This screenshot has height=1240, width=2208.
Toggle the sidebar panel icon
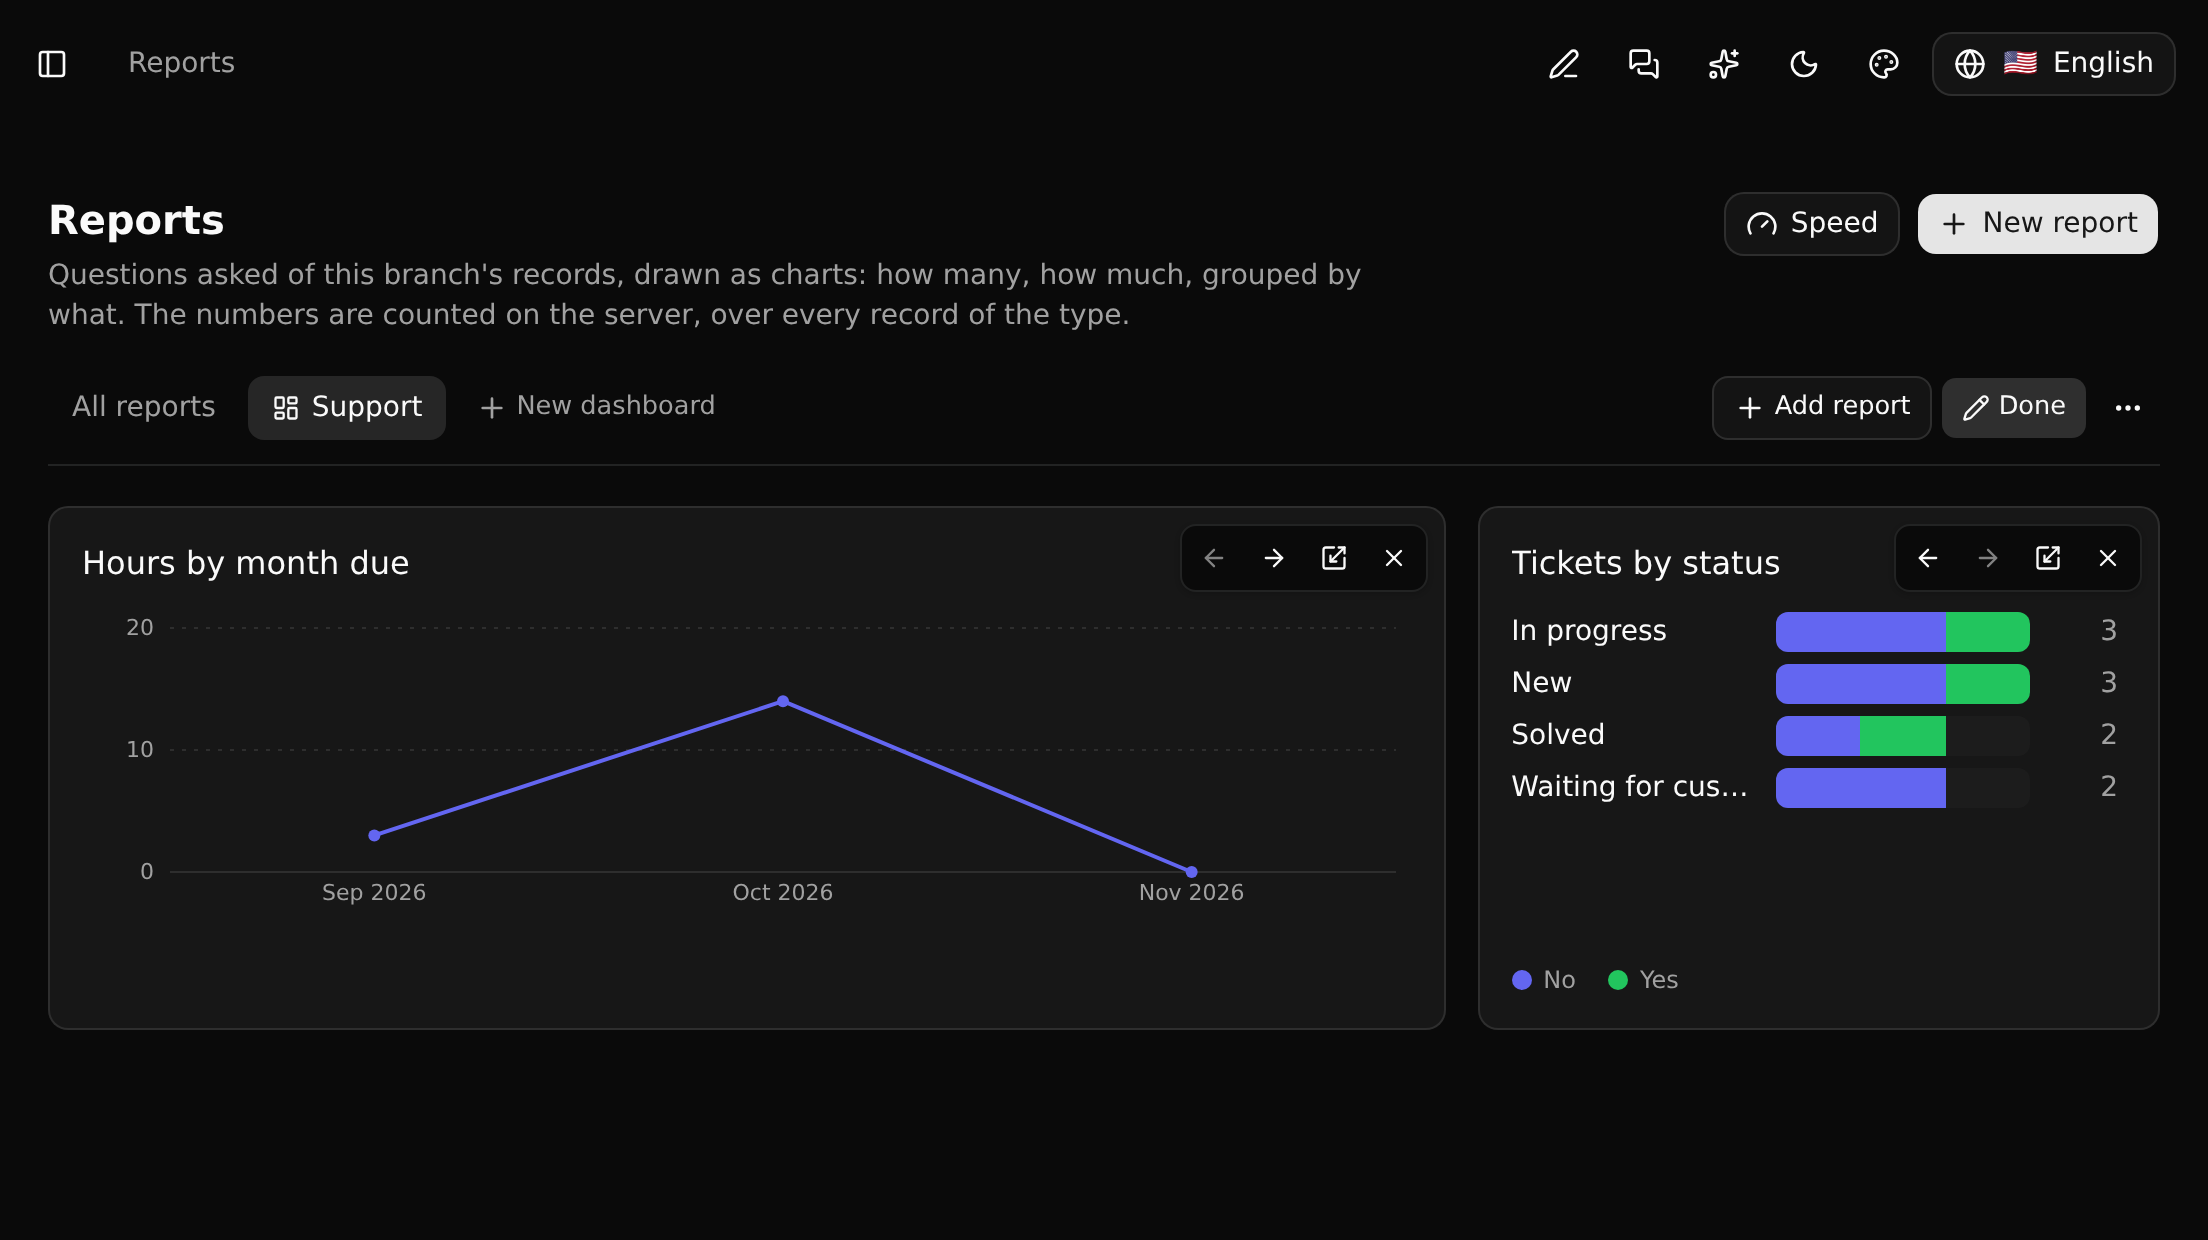(x=52, y=64)
